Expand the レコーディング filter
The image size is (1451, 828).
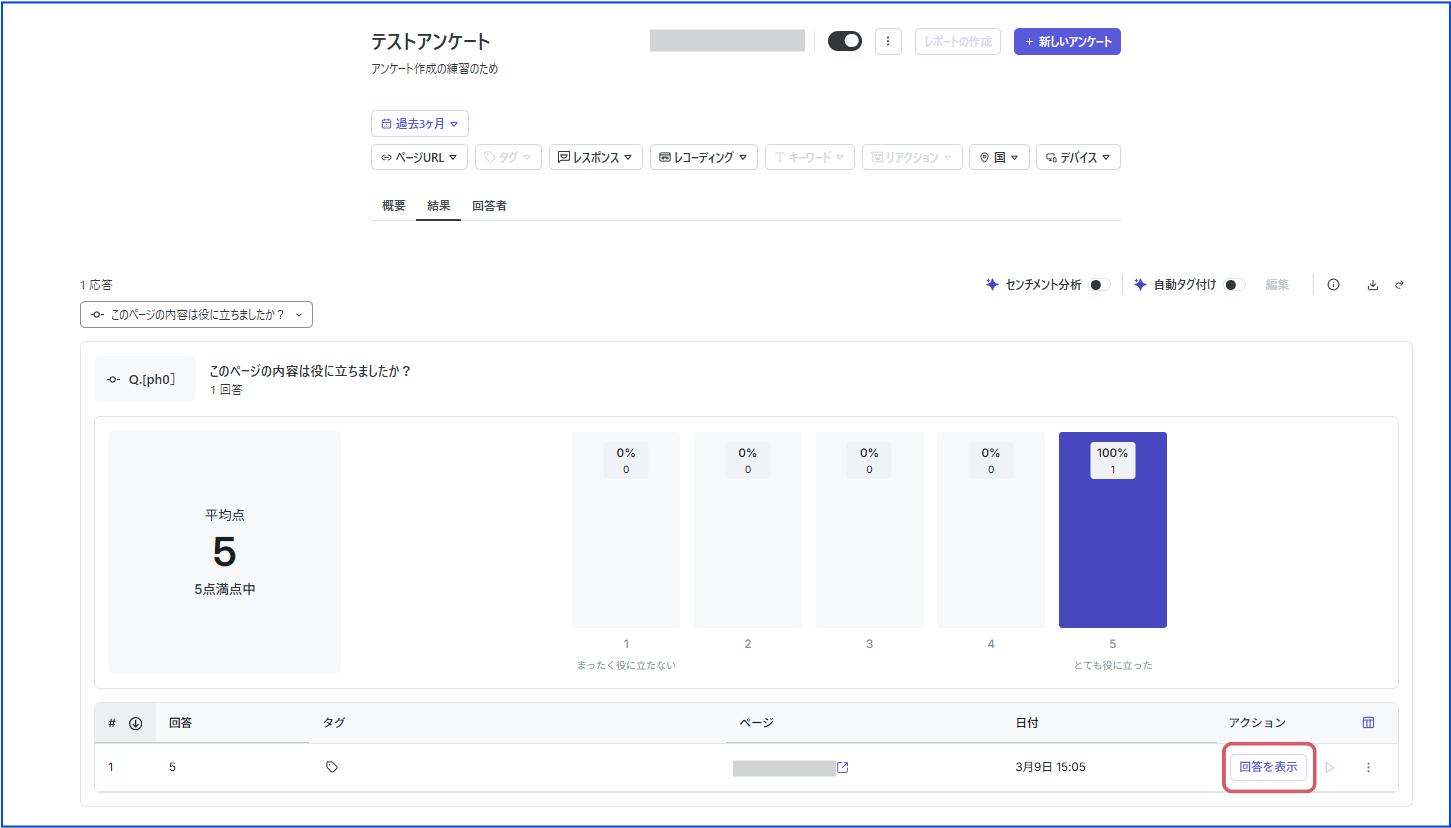click(x=704, y=157)
